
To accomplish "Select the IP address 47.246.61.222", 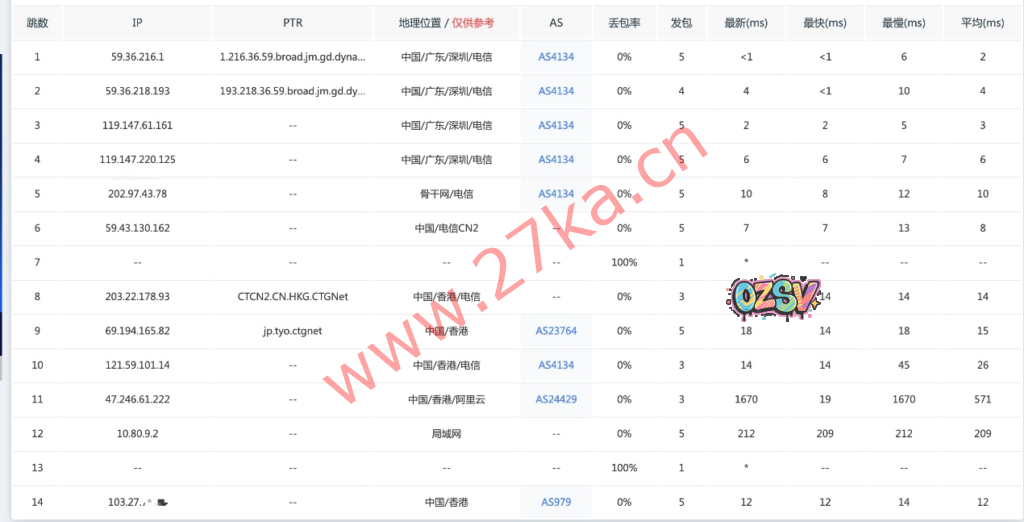I will pos(135,399).
